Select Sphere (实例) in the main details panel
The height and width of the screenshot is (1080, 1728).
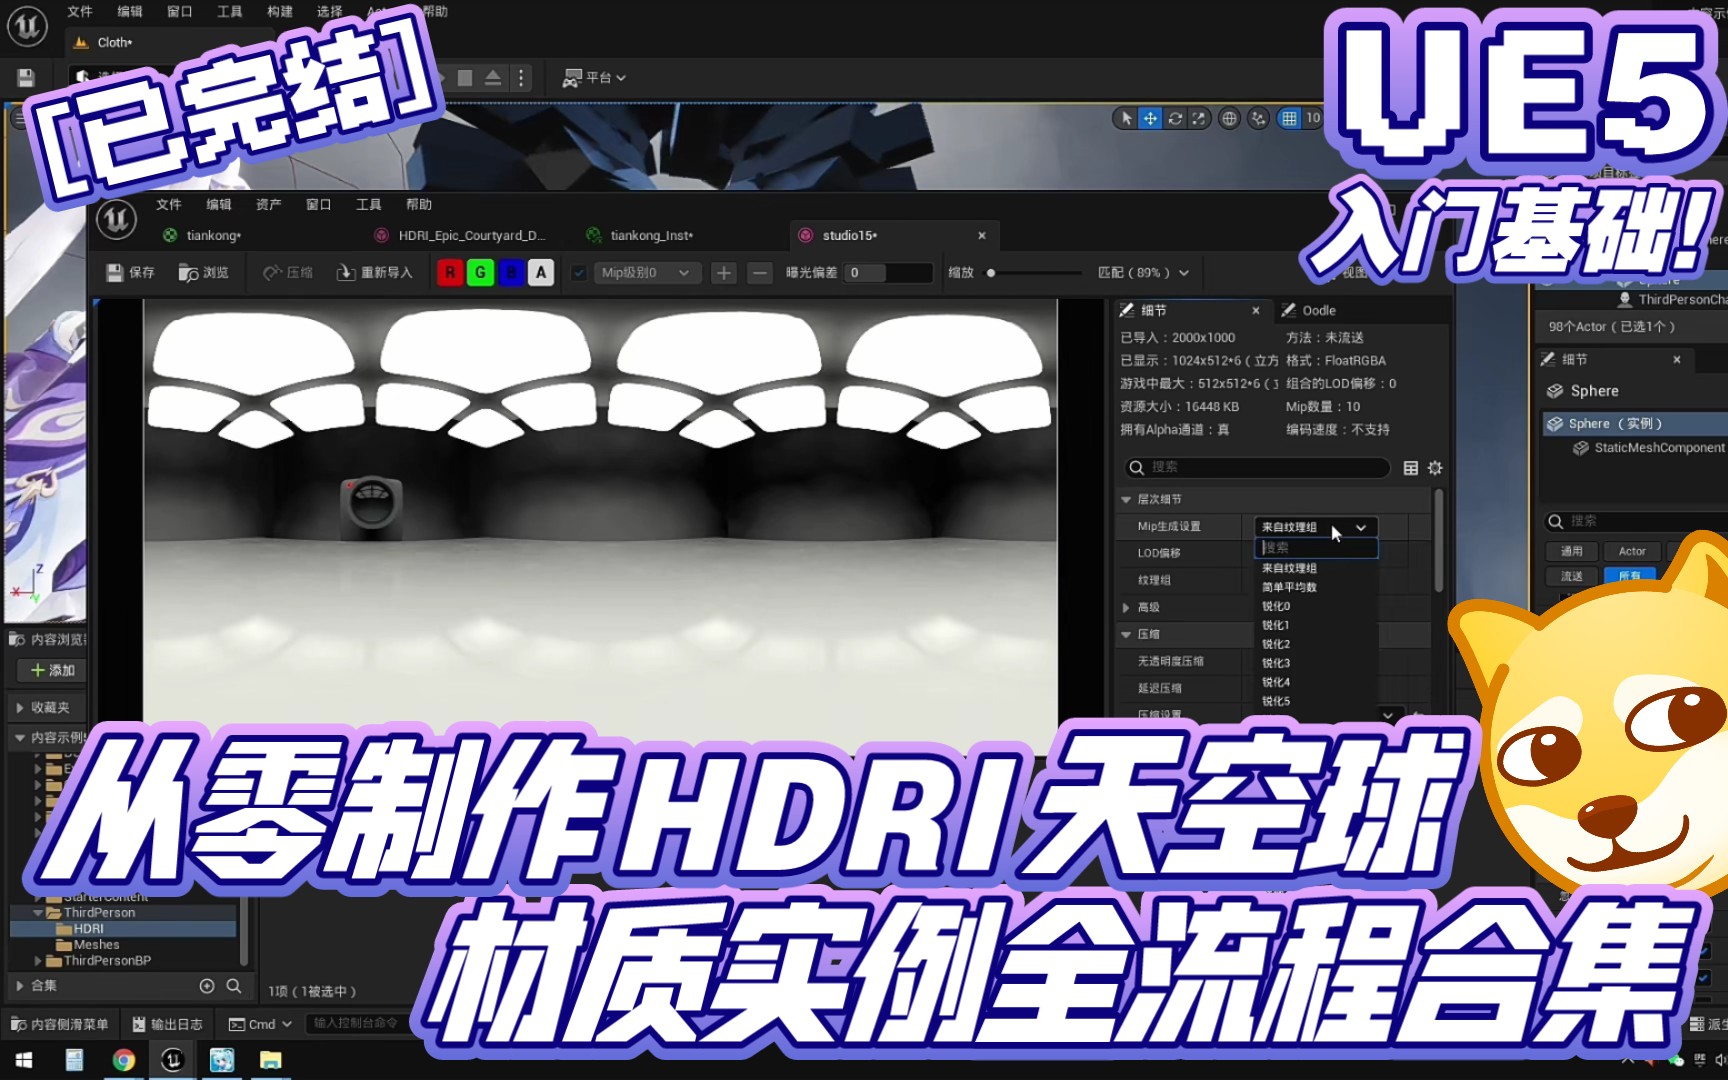pyautogui.click(x=1634, y=424)
